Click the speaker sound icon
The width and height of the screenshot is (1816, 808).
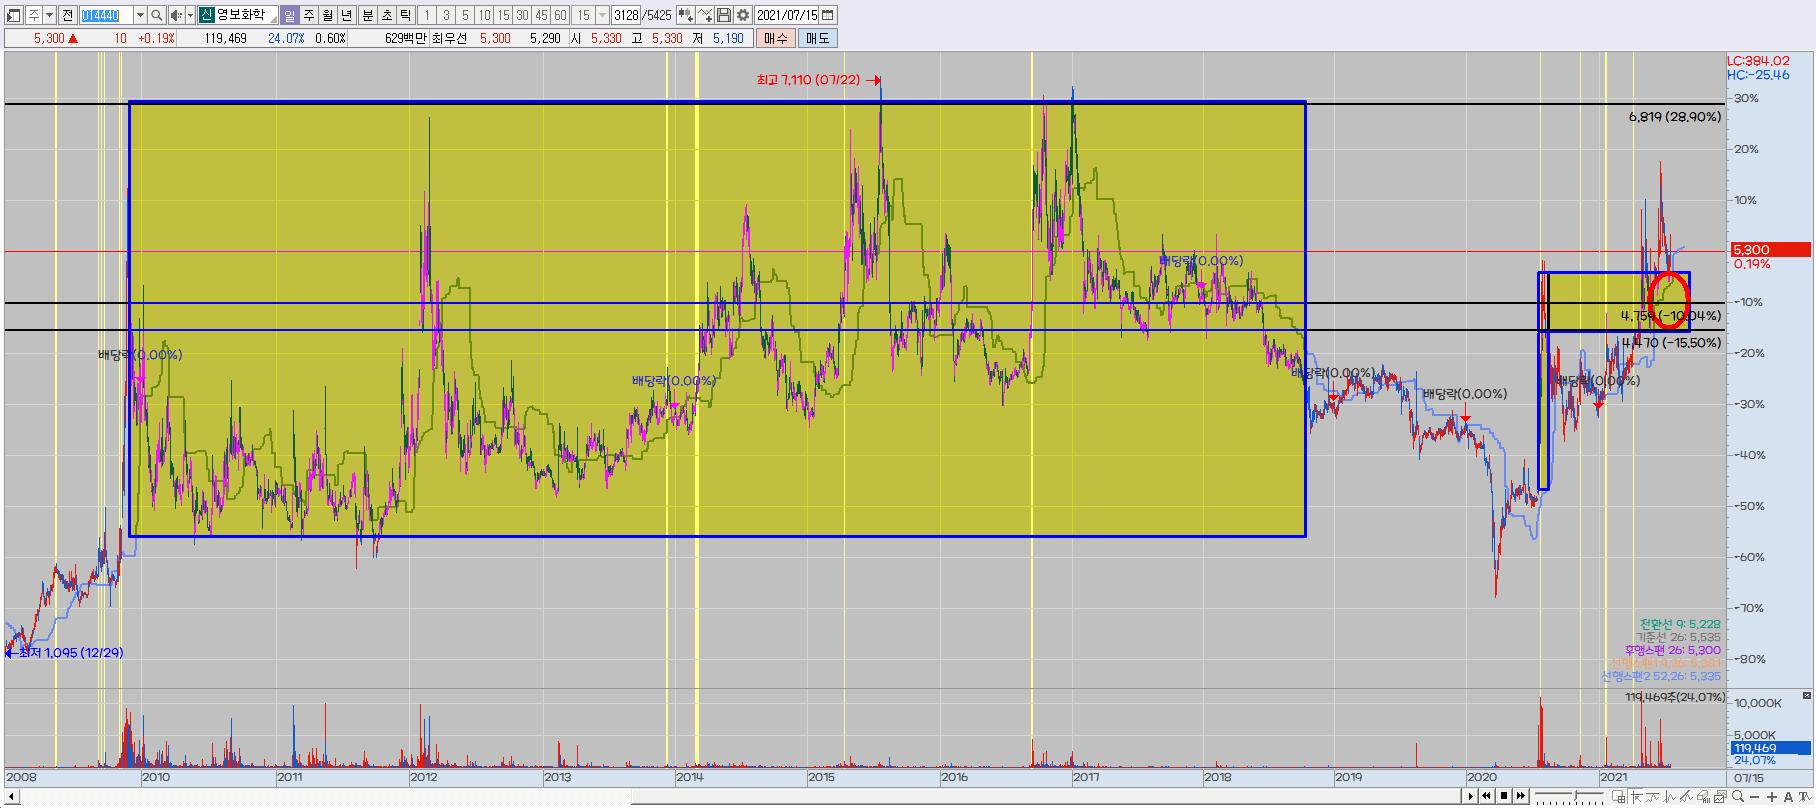[176, 15]
